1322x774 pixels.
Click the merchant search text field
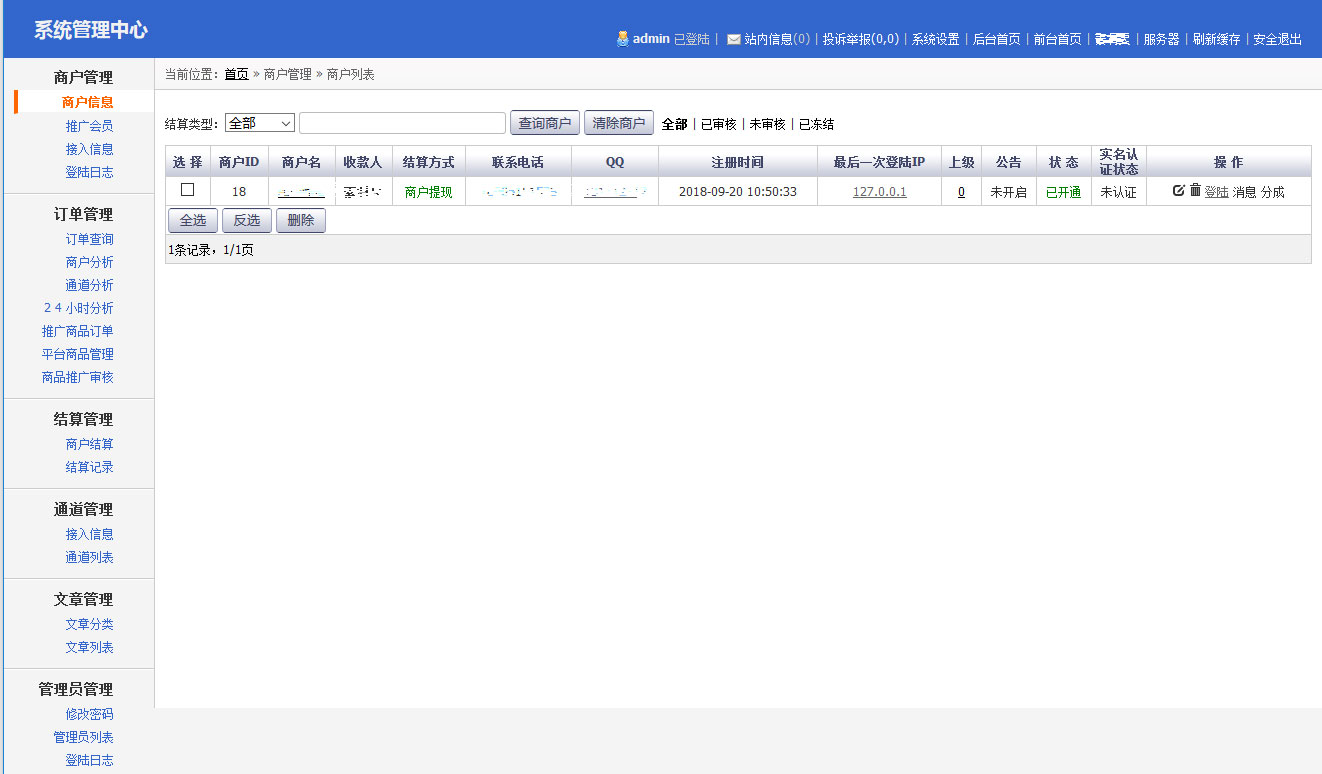click(x=402, y=123)
